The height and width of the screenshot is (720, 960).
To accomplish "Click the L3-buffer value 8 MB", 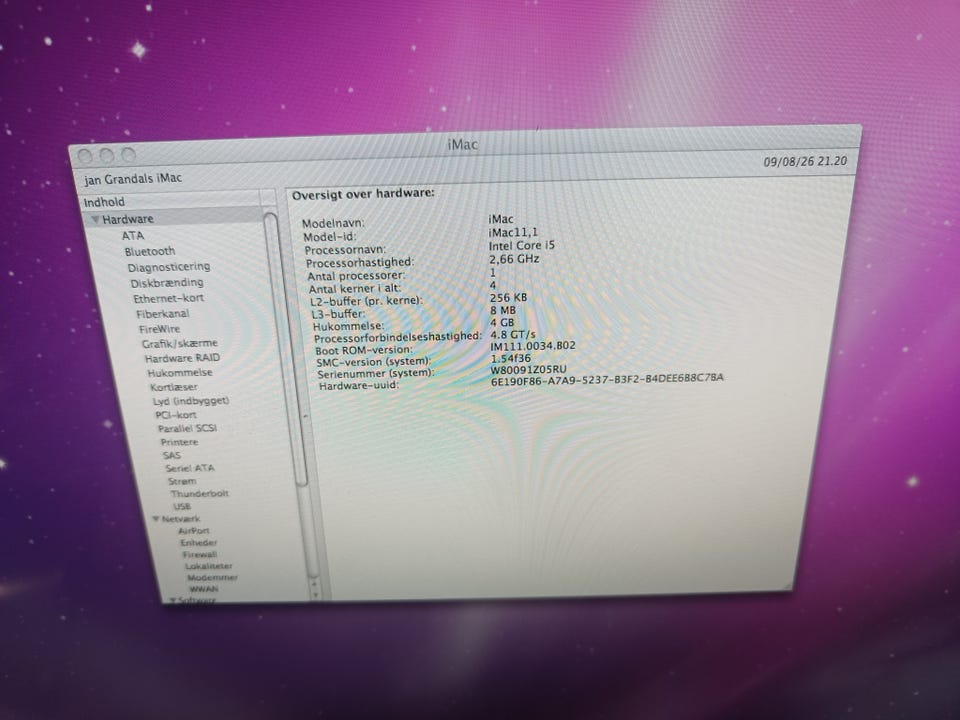I will coord(503,310).
